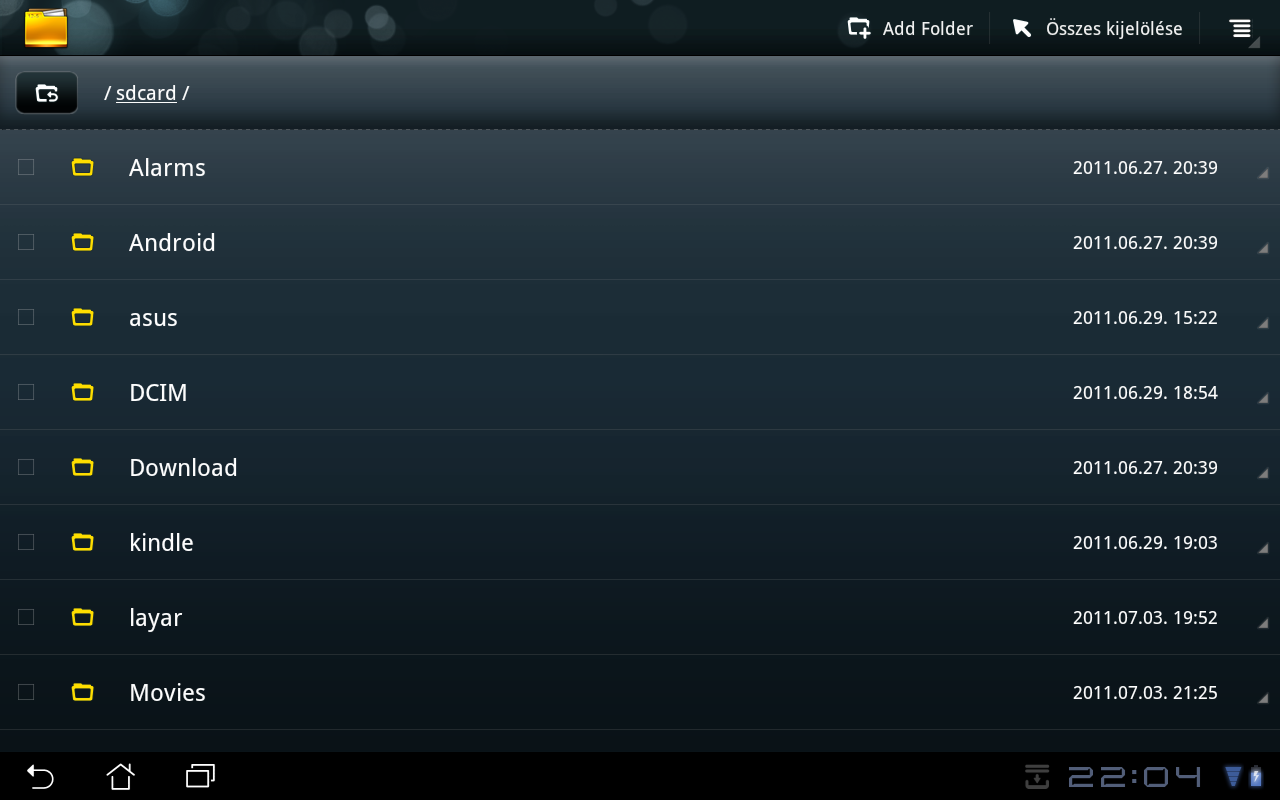Tap the File Manager app icon

click(x=46, y=28)
